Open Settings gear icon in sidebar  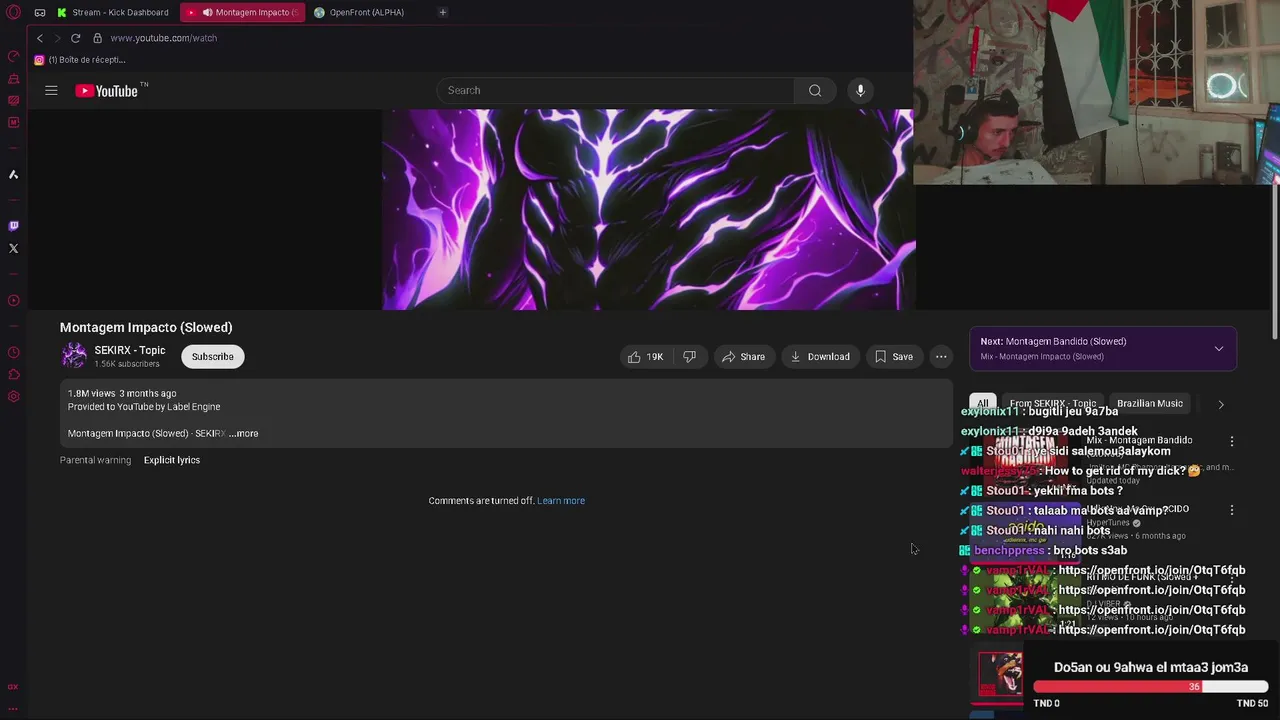point(13,396)
